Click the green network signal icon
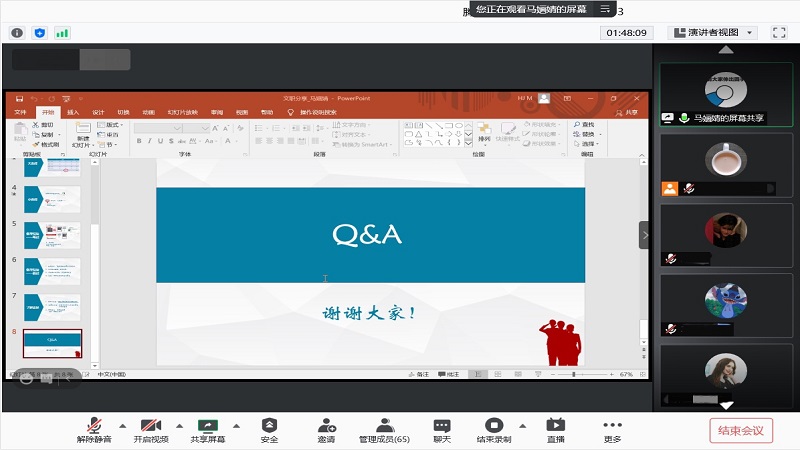The width and height of the screenshot is (800, 450). 62,33
